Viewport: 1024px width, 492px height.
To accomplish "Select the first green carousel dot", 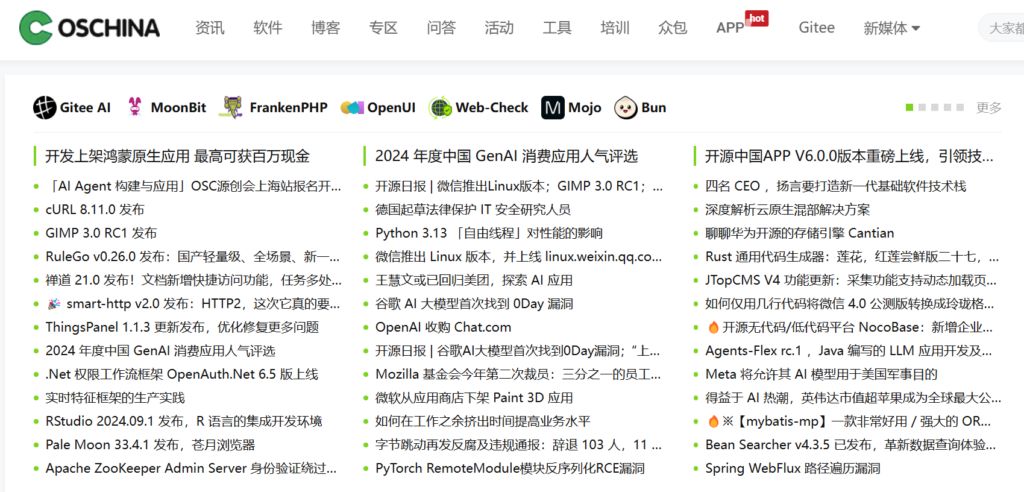I will 909,107.
